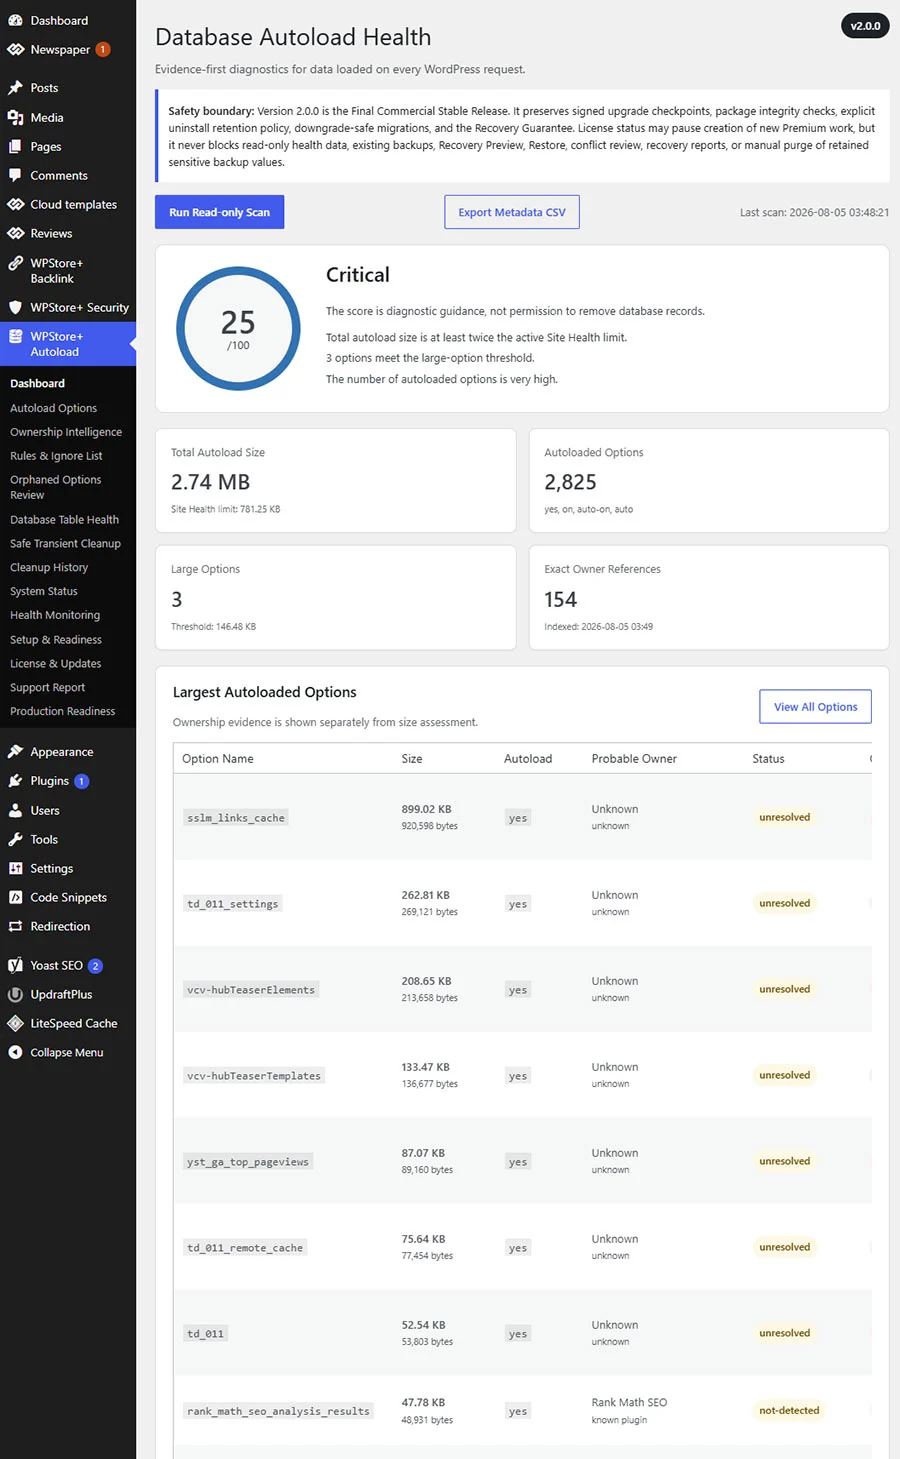Click the Rank Math SEO owner text

629,1402
